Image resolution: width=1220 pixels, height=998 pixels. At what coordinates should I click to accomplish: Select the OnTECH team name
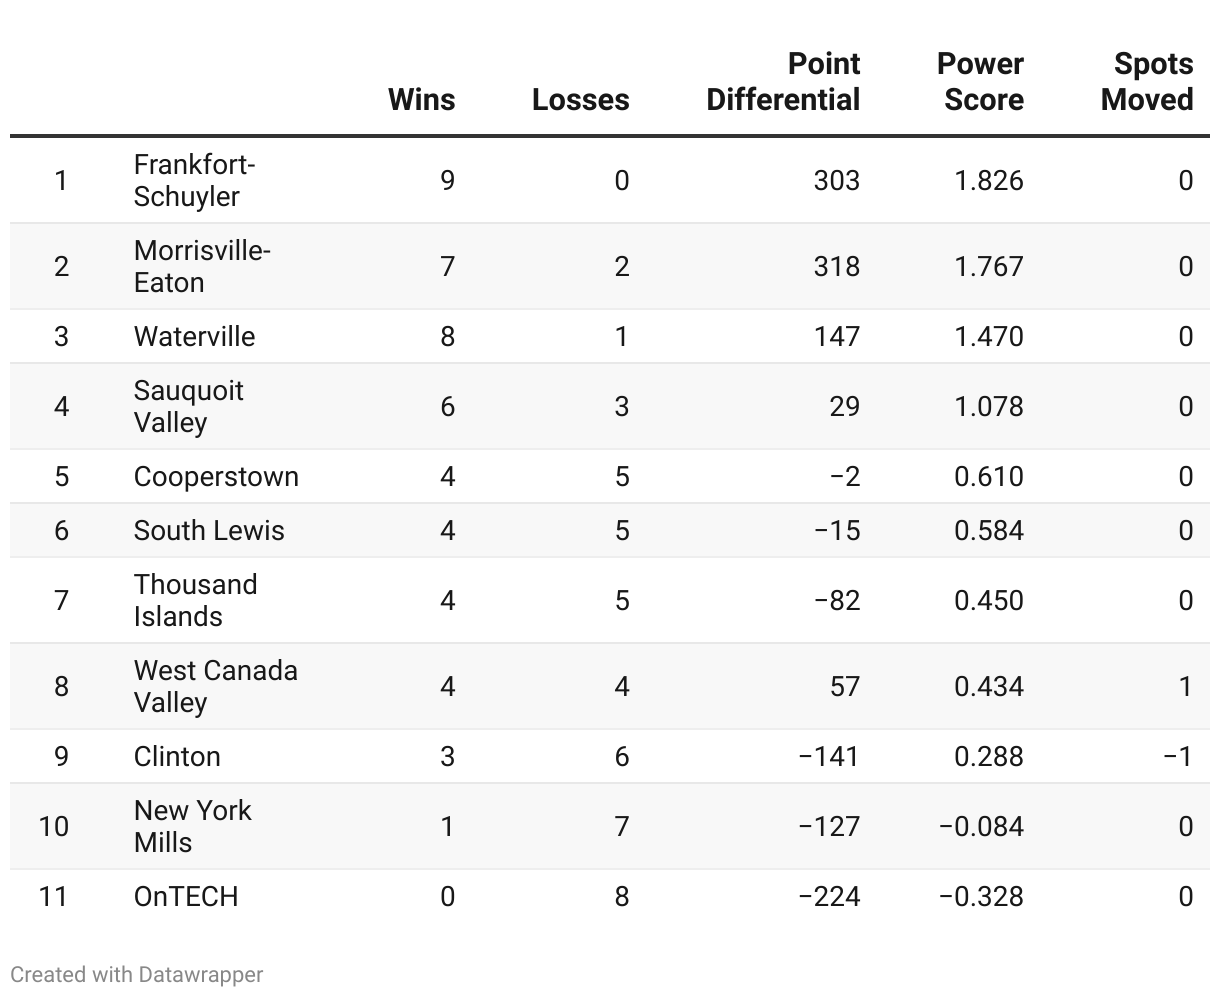tap(186, 896)
